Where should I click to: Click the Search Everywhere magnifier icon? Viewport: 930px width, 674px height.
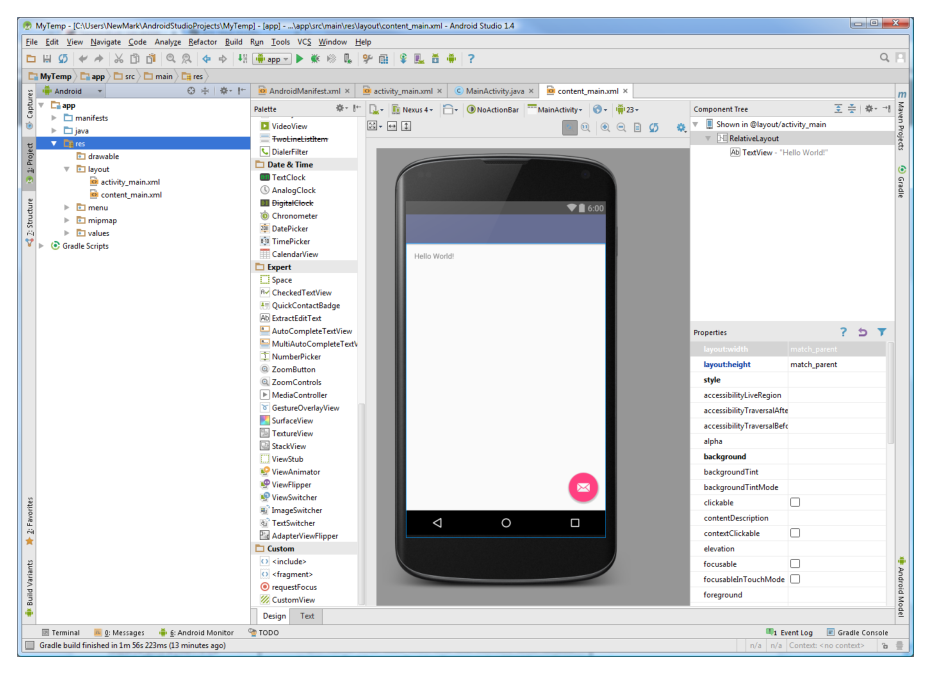pyautogui.click(x=884, y=58)
